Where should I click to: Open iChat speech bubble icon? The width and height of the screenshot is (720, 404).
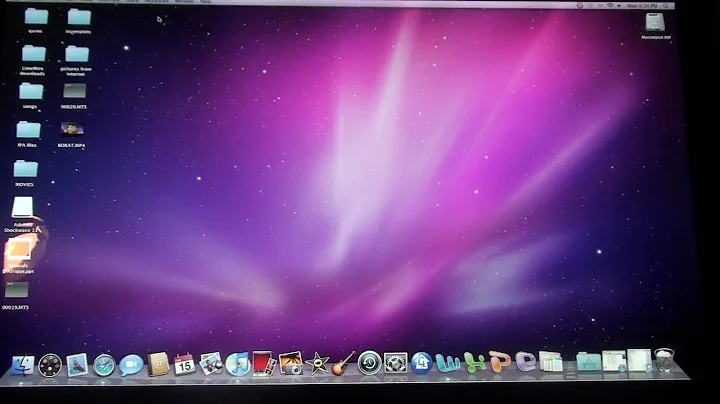pyautogui.click(x=131, y=365)
